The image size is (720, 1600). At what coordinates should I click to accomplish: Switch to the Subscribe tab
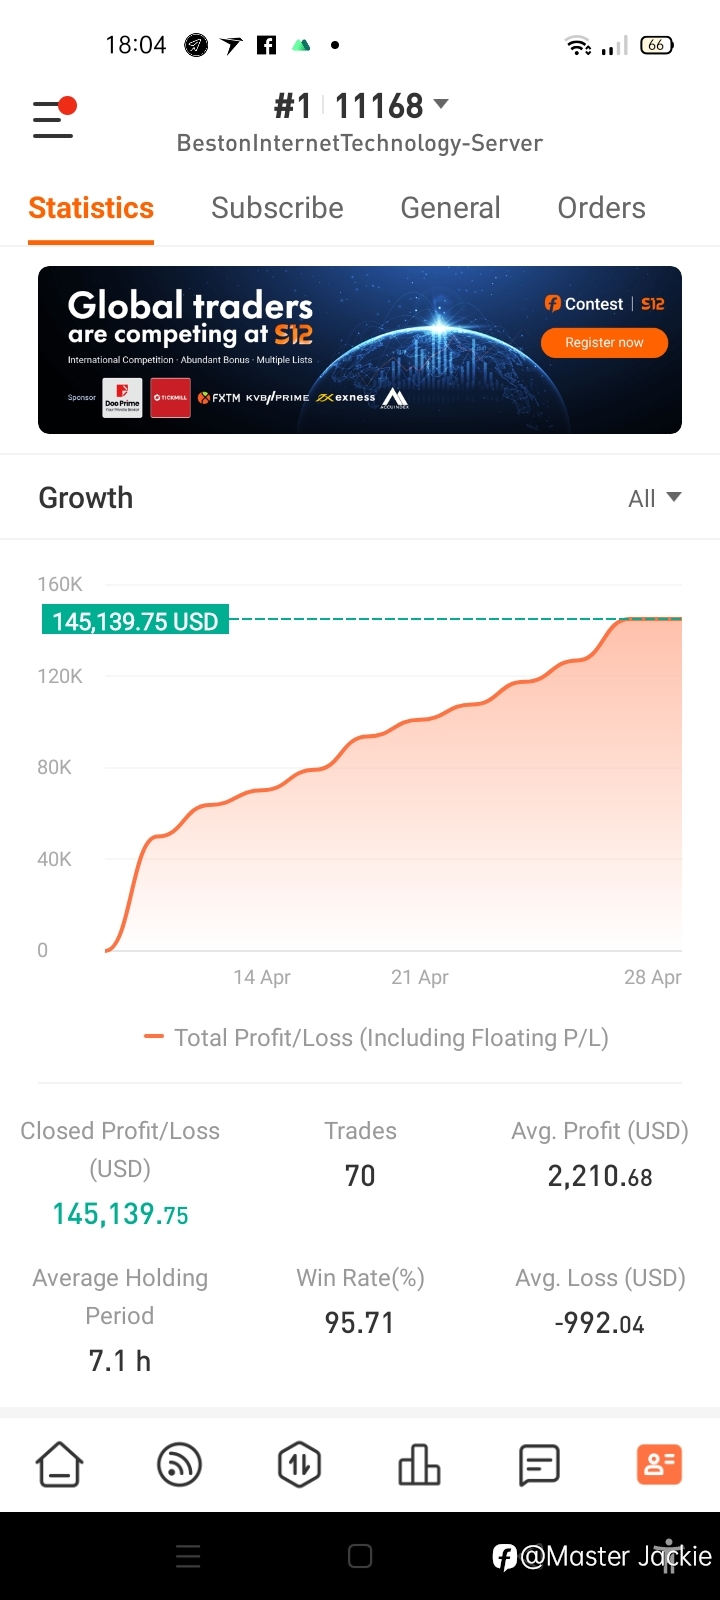[x=277, y=208]
